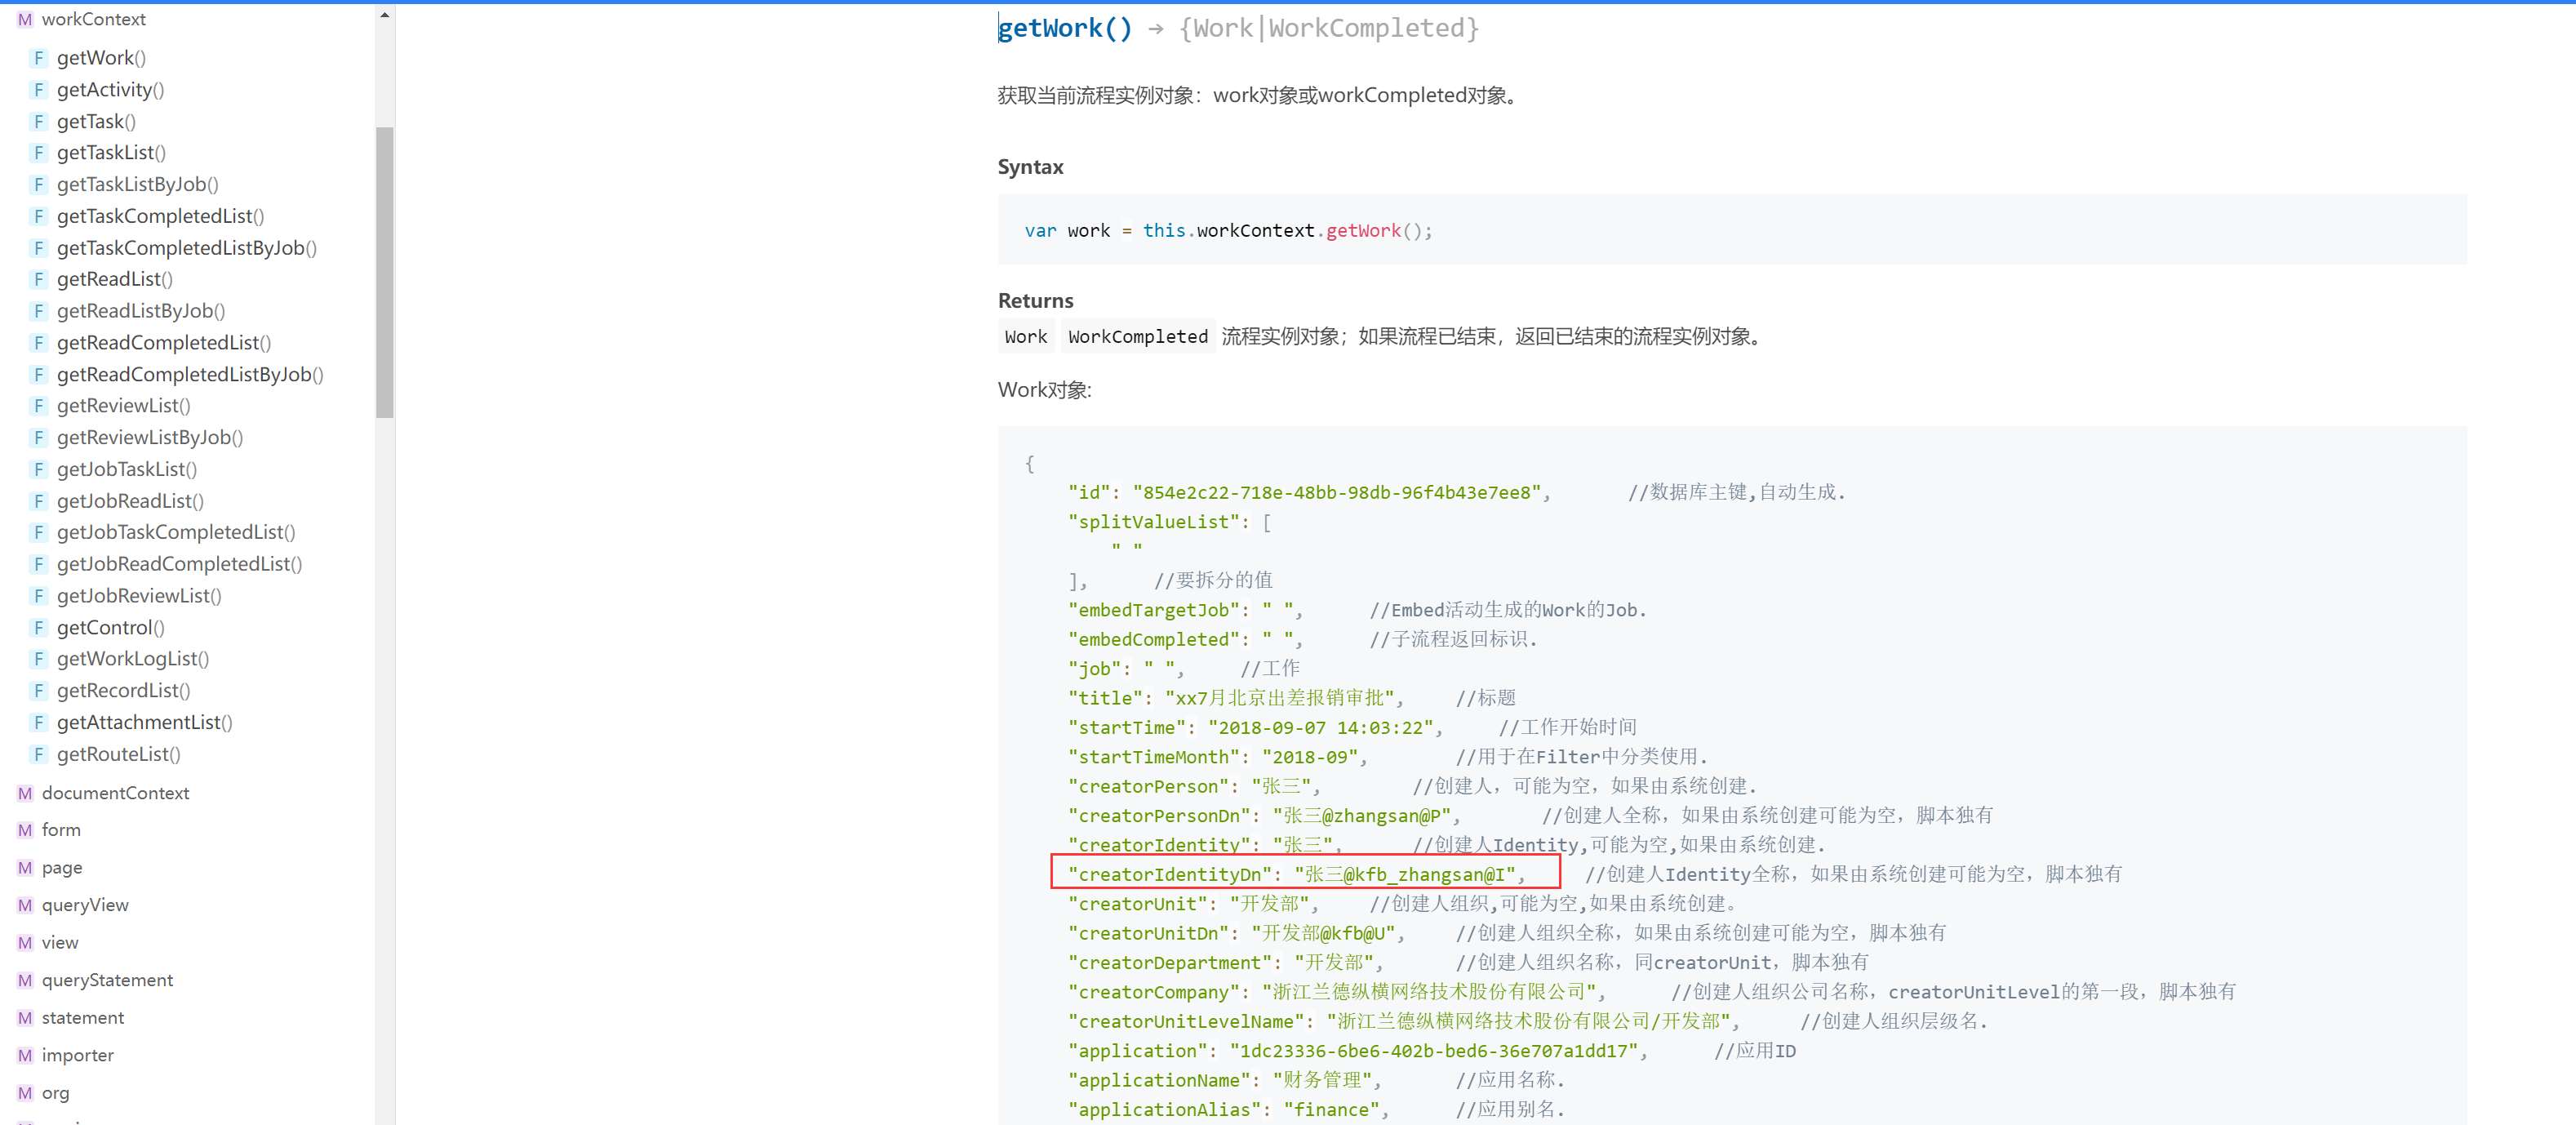The image size is (2576, 1125).
Task: Open getAttachmentList() documentation entry
Action: pos(144,722)
